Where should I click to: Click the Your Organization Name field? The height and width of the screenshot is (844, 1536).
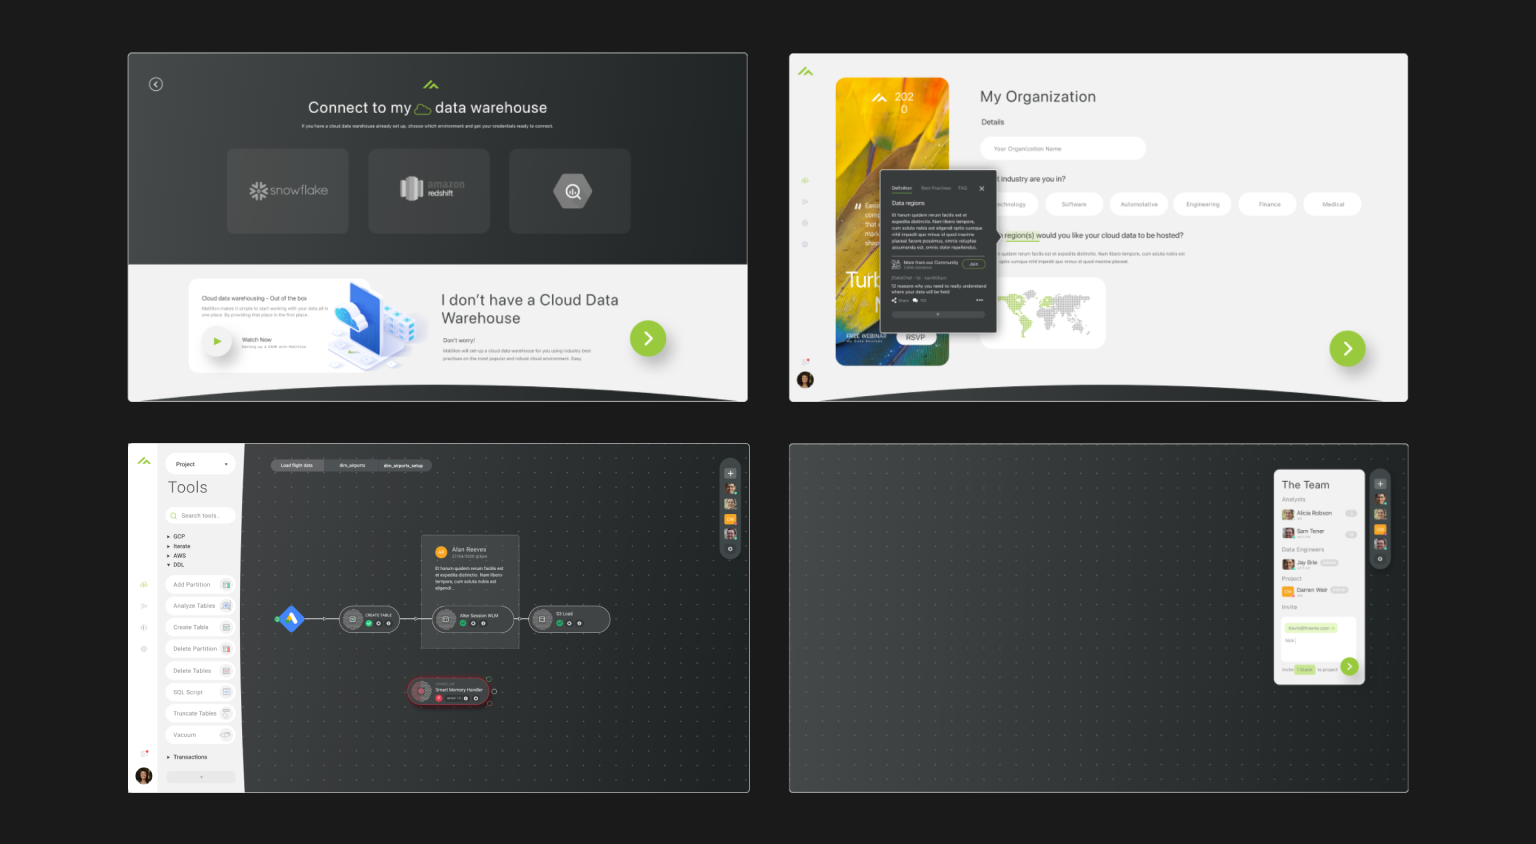pos(1063,148)
